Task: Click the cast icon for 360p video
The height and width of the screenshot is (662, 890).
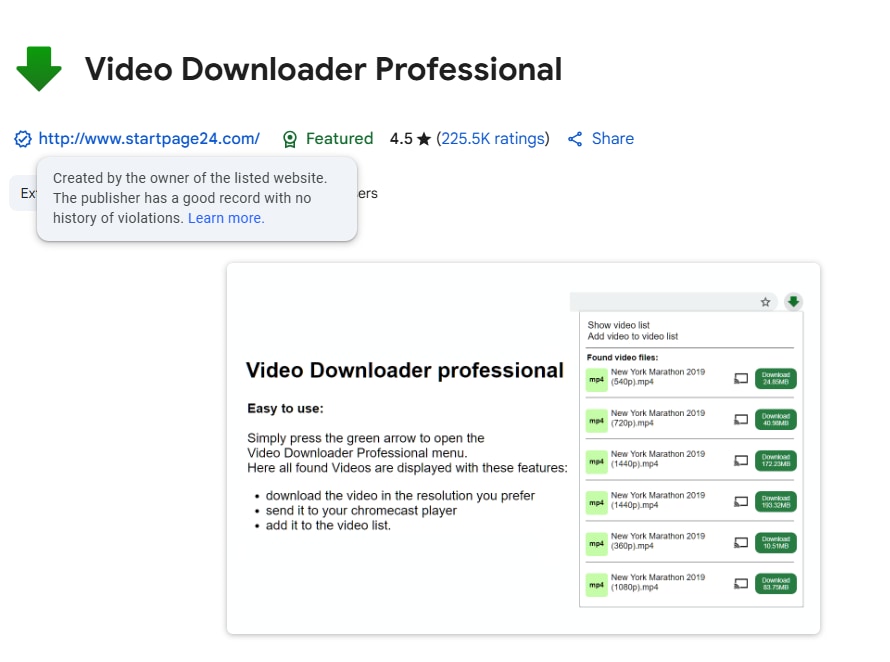Action: click(x=741, y=543)
